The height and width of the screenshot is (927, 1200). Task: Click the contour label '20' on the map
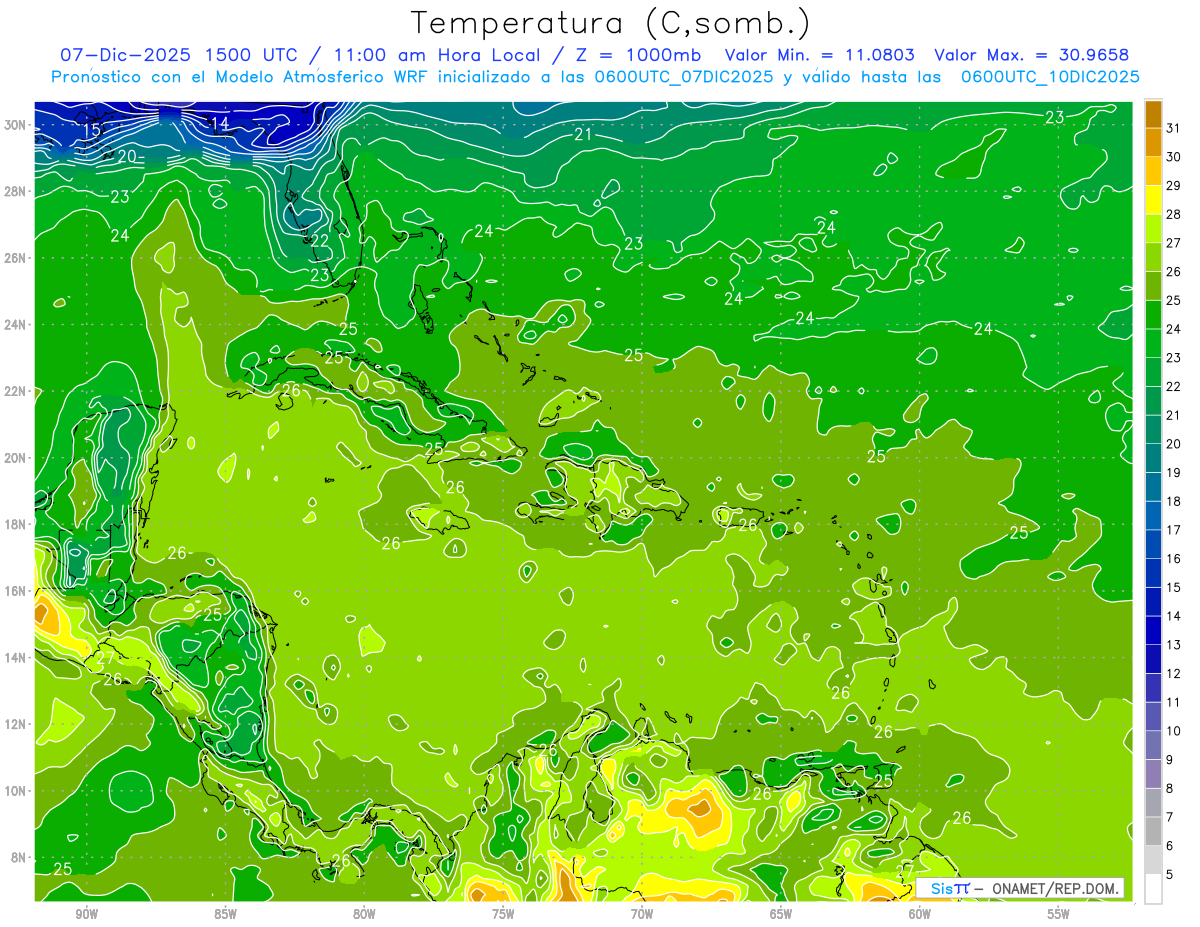pyautogui.click(x=127, y=157)
